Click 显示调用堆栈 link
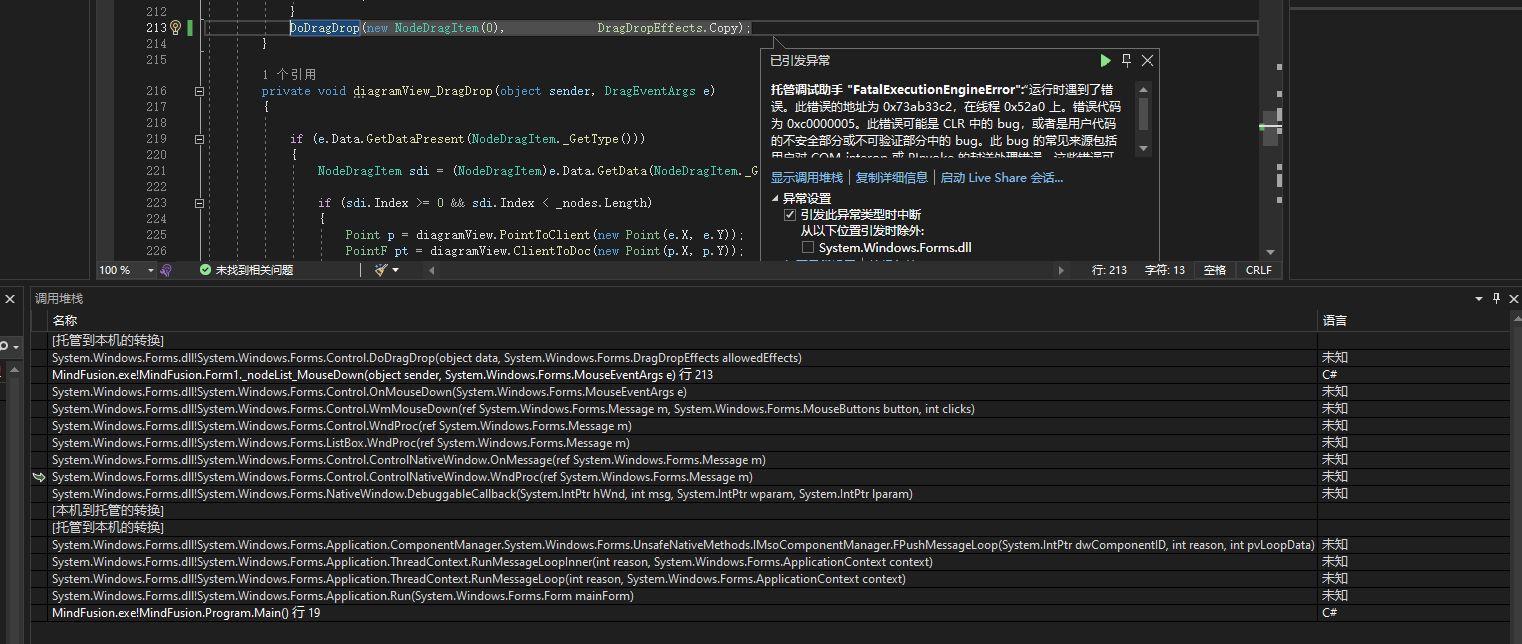This screenshot has width=1522, height=644. tap(806, 178)
